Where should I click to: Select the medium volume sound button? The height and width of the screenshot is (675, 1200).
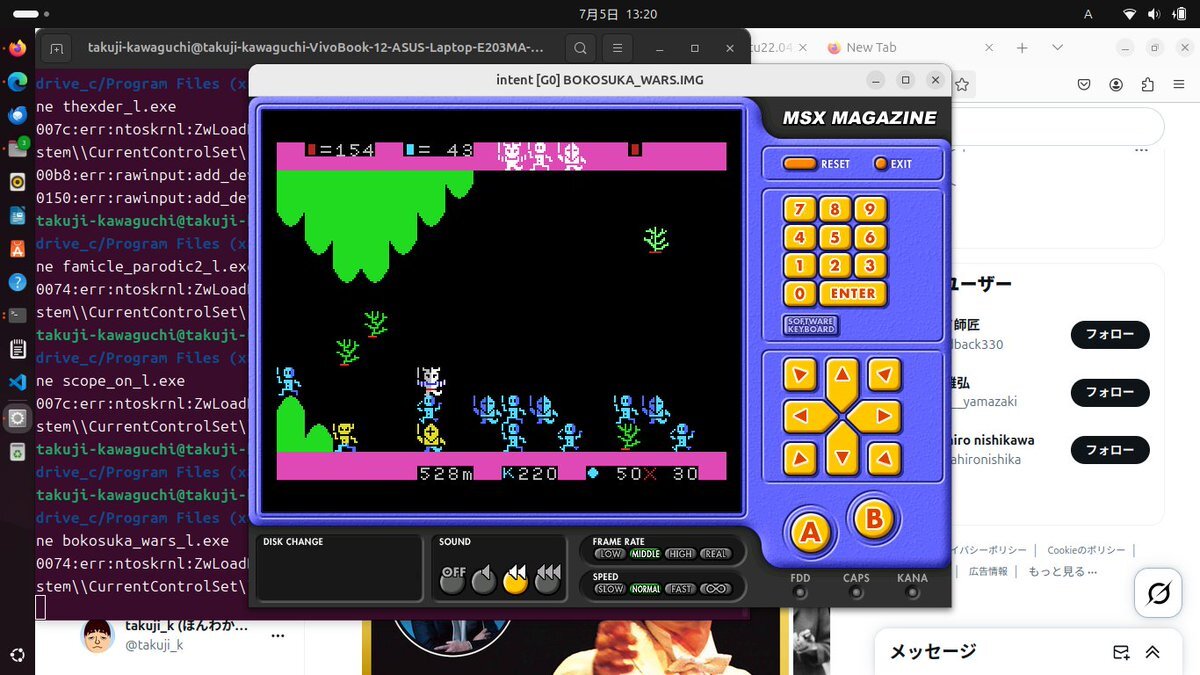click(x=516, y=578)
